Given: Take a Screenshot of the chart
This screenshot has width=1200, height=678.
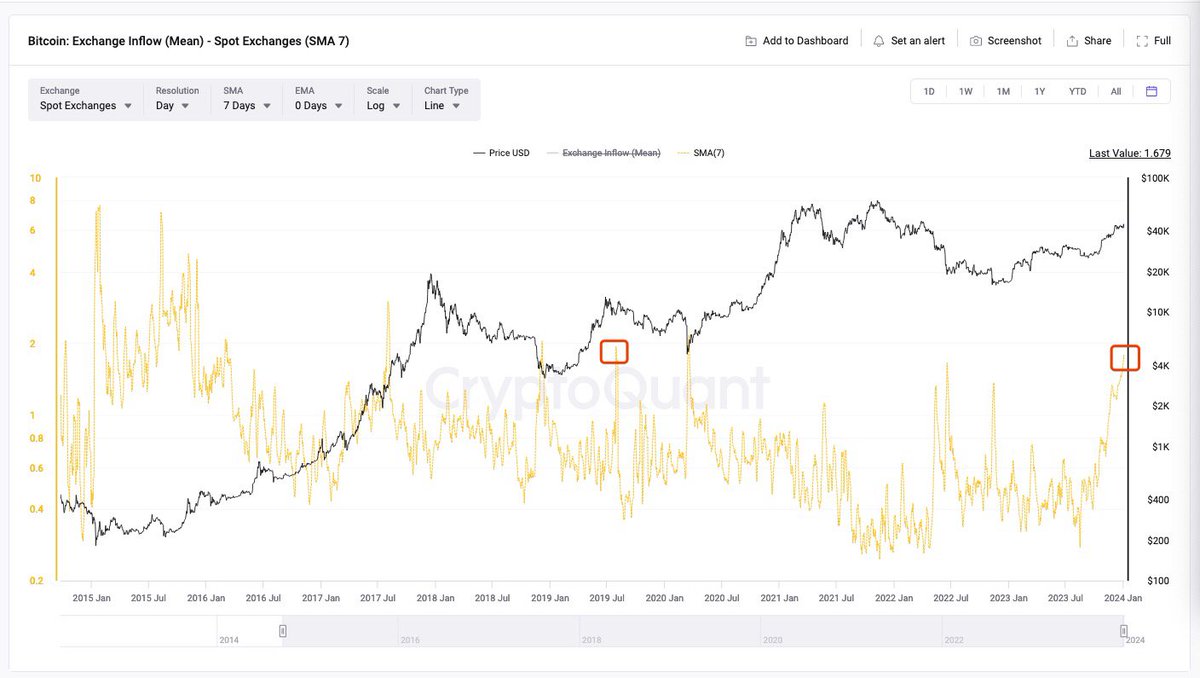Looking at the screenshot, I should [x=1006, y=41].
